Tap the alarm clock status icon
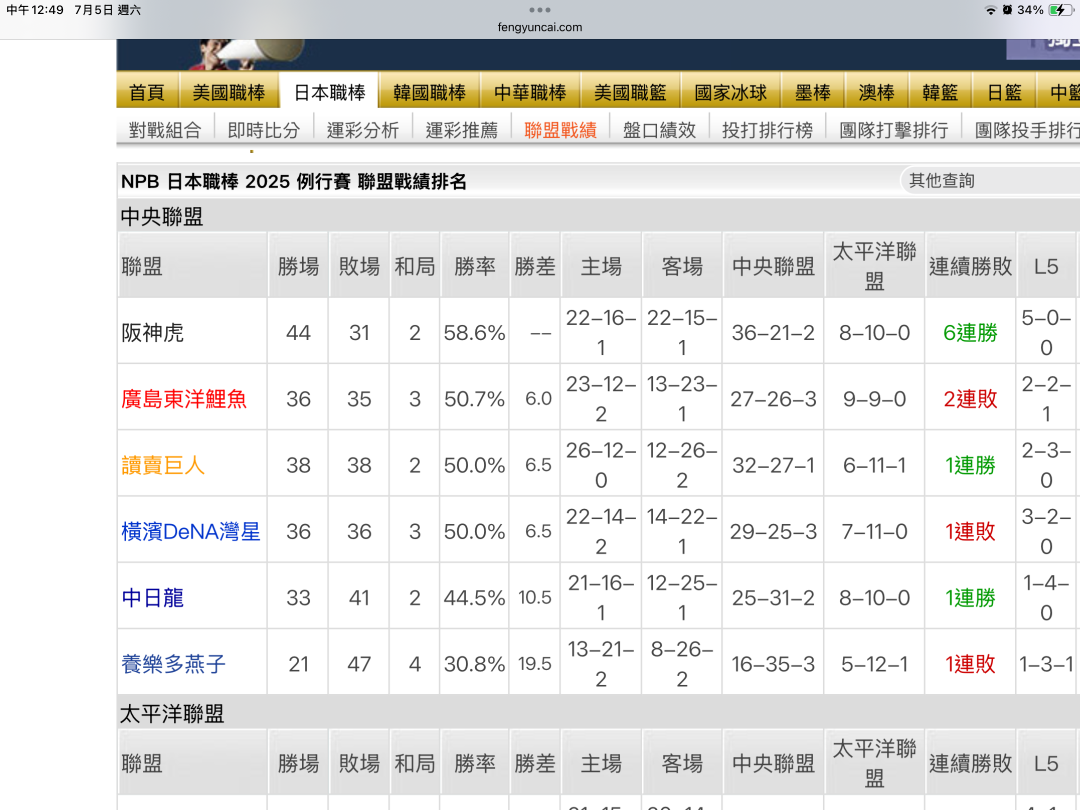Image resolution: width=1080 pixels, height=810 pixels. click(x=1007, y=10)
